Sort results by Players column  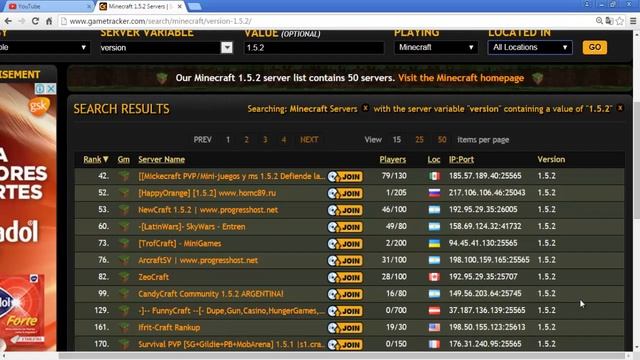pos(393,159)
